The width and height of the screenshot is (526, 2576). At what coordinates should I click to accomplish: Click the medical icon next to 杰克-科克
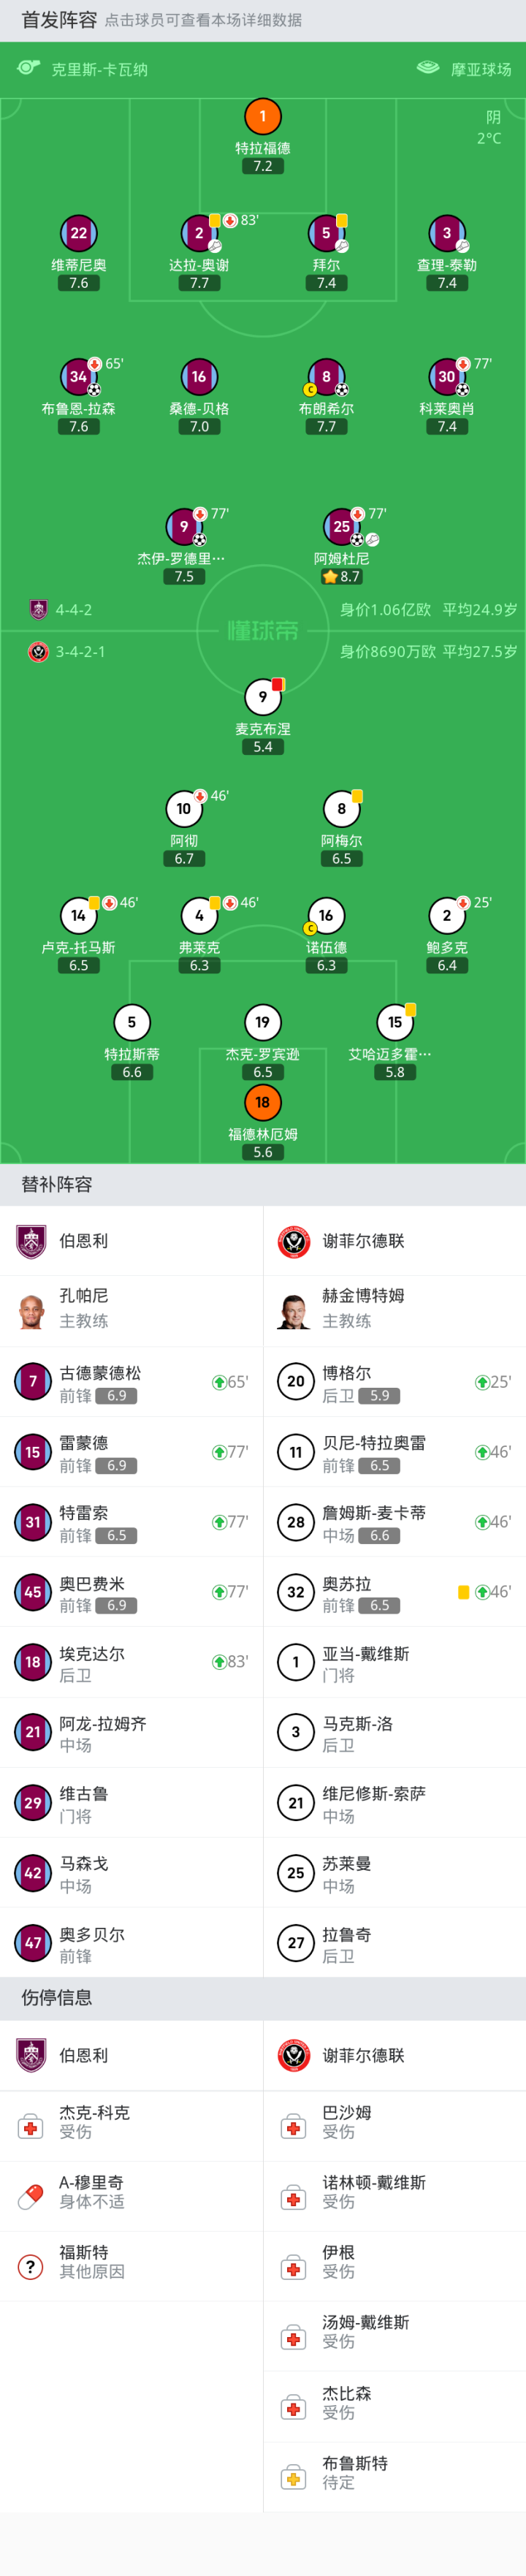point(31,2128)
